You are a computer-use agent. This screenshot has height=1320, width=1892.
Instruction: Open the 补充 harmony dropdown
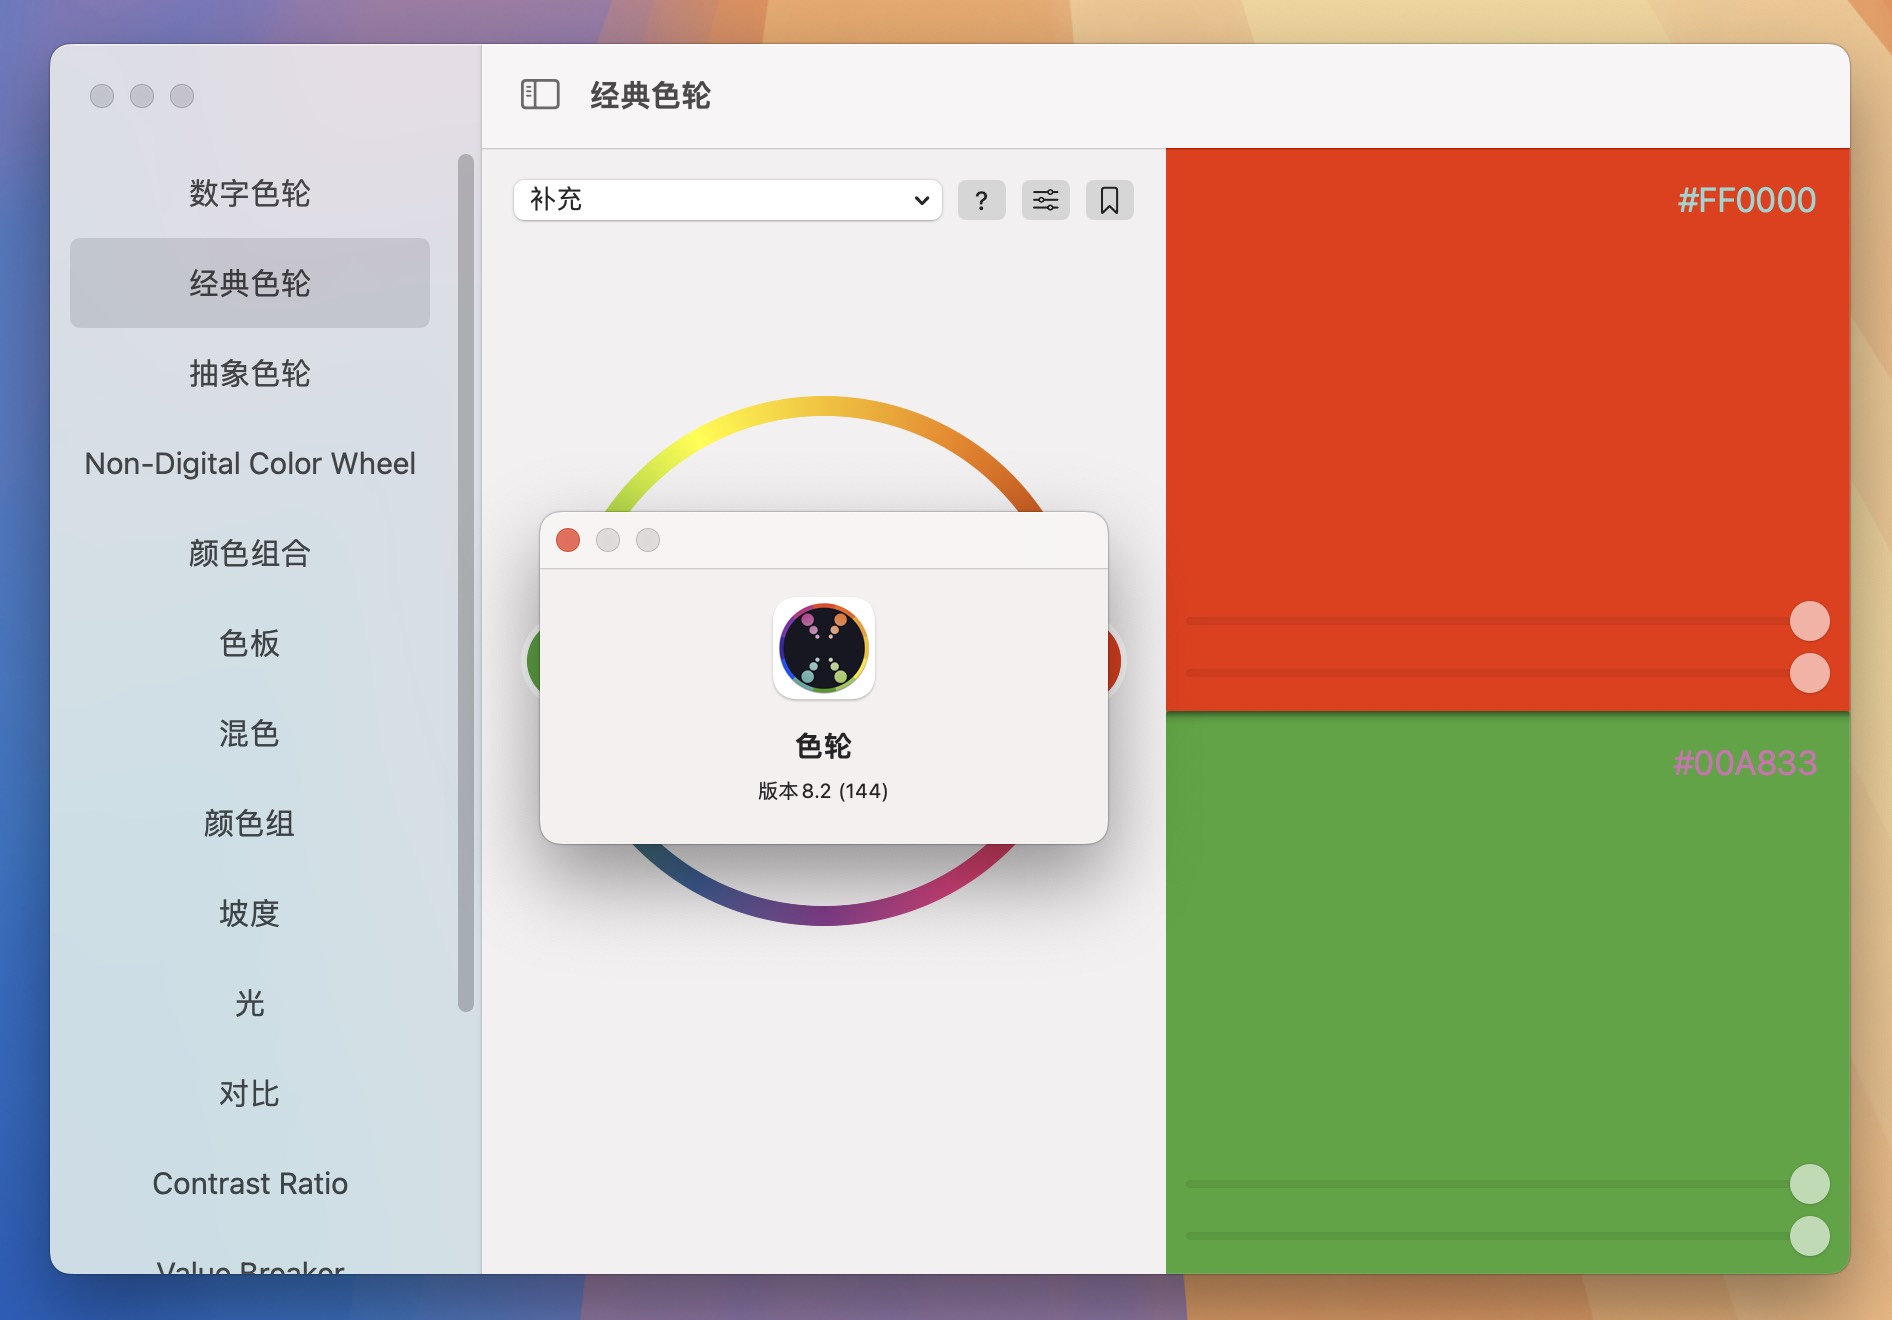(x=728, y=200)
